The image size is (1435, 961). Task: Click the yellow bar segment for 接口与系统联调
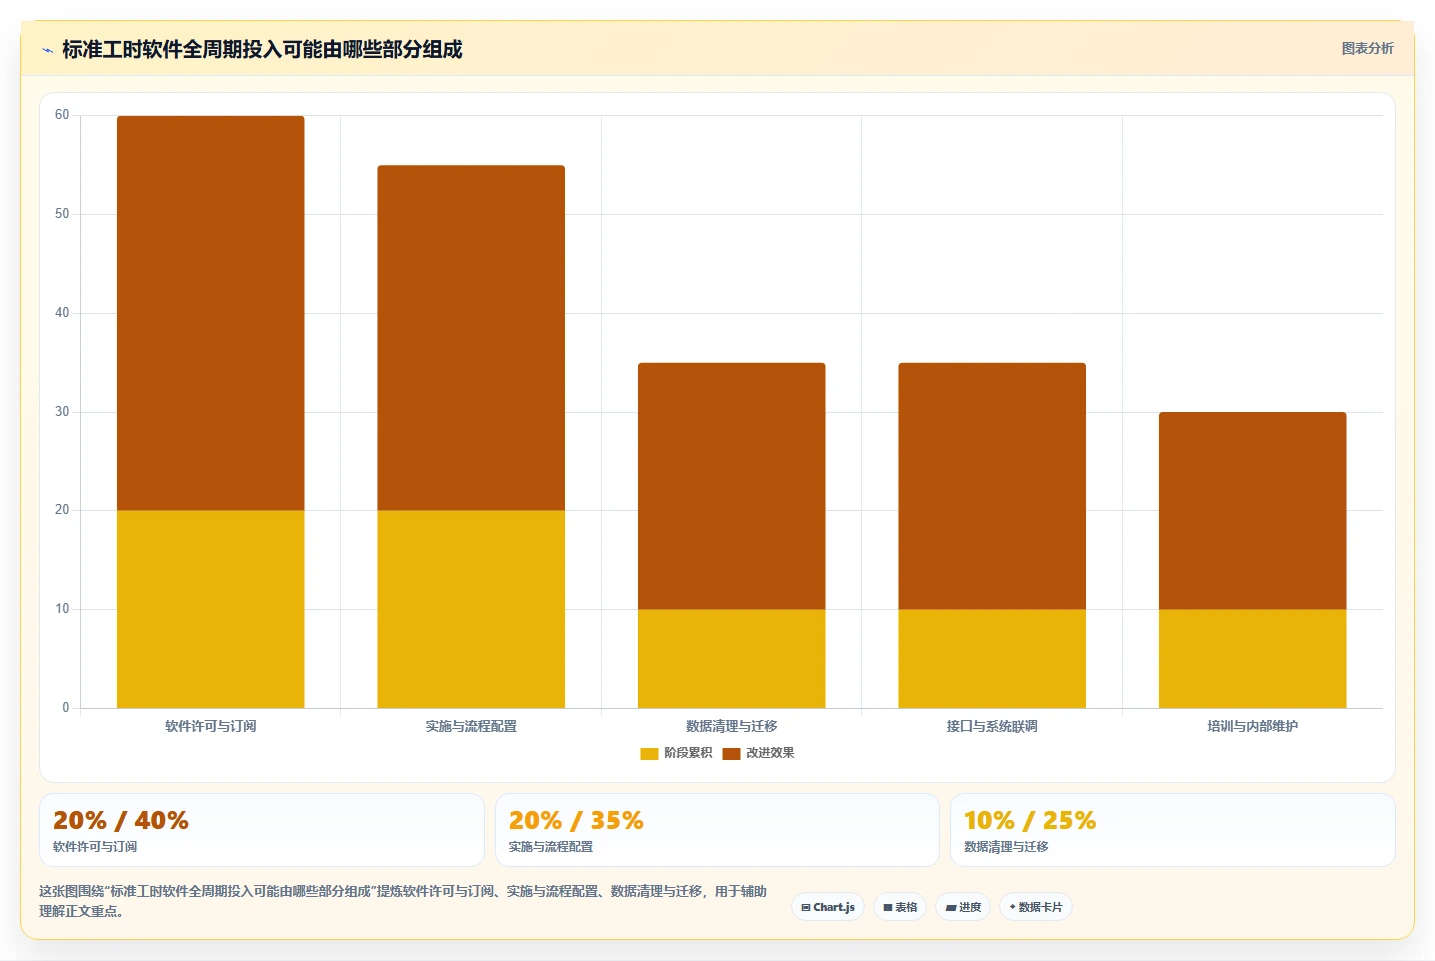(992, 659)
